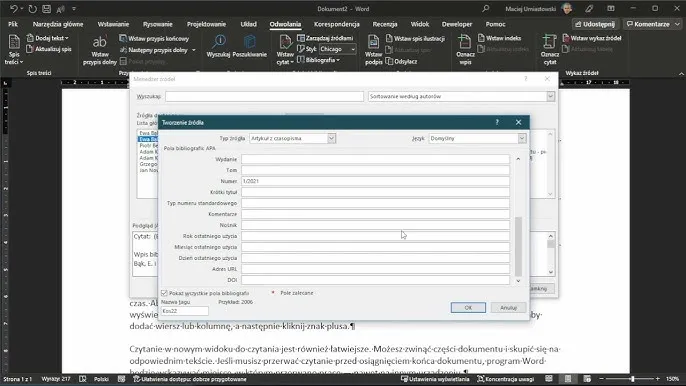Click the help question mark in Tworzenie źródła

click(x=497, y=122)
